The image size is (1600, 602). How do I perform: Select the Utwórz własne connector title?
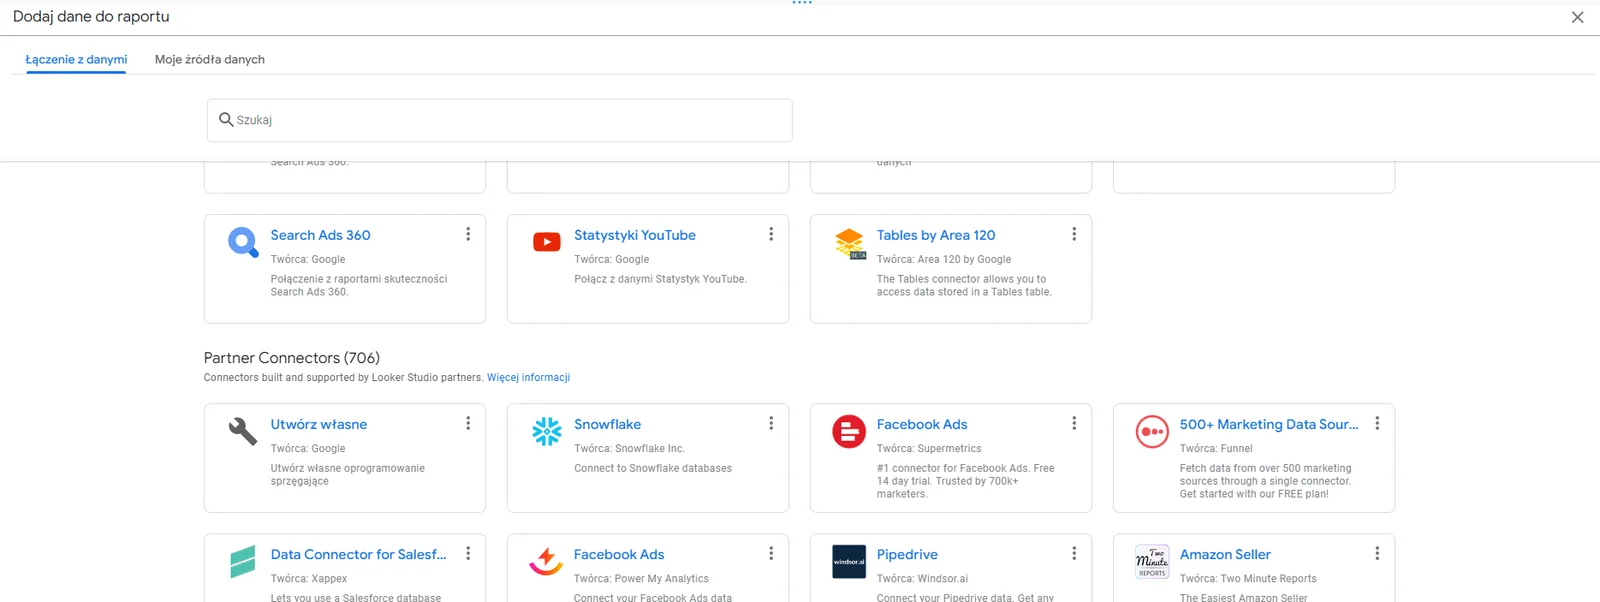coord(319,424)
